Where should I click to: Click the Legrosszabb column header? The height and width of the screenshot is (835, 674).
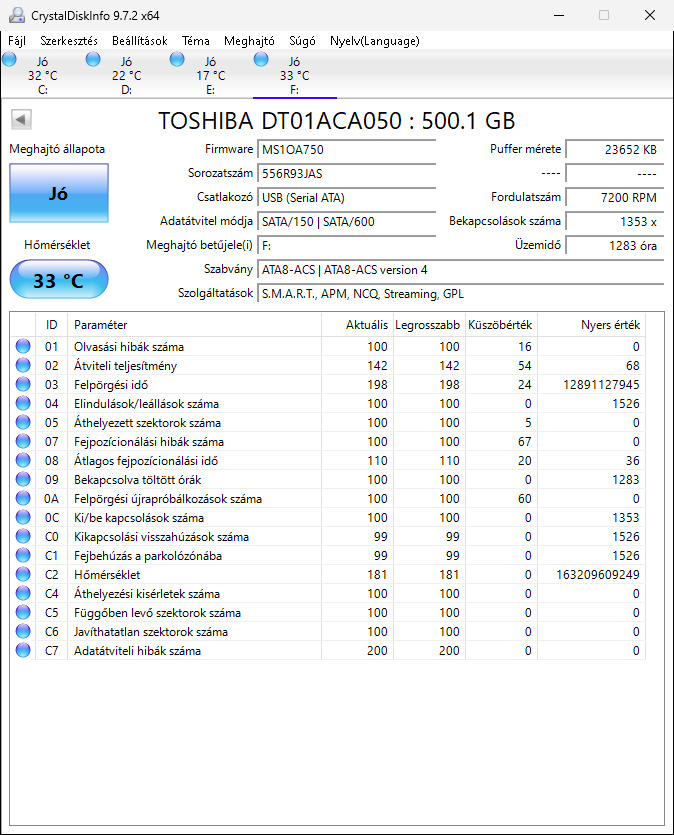[429, 325]
